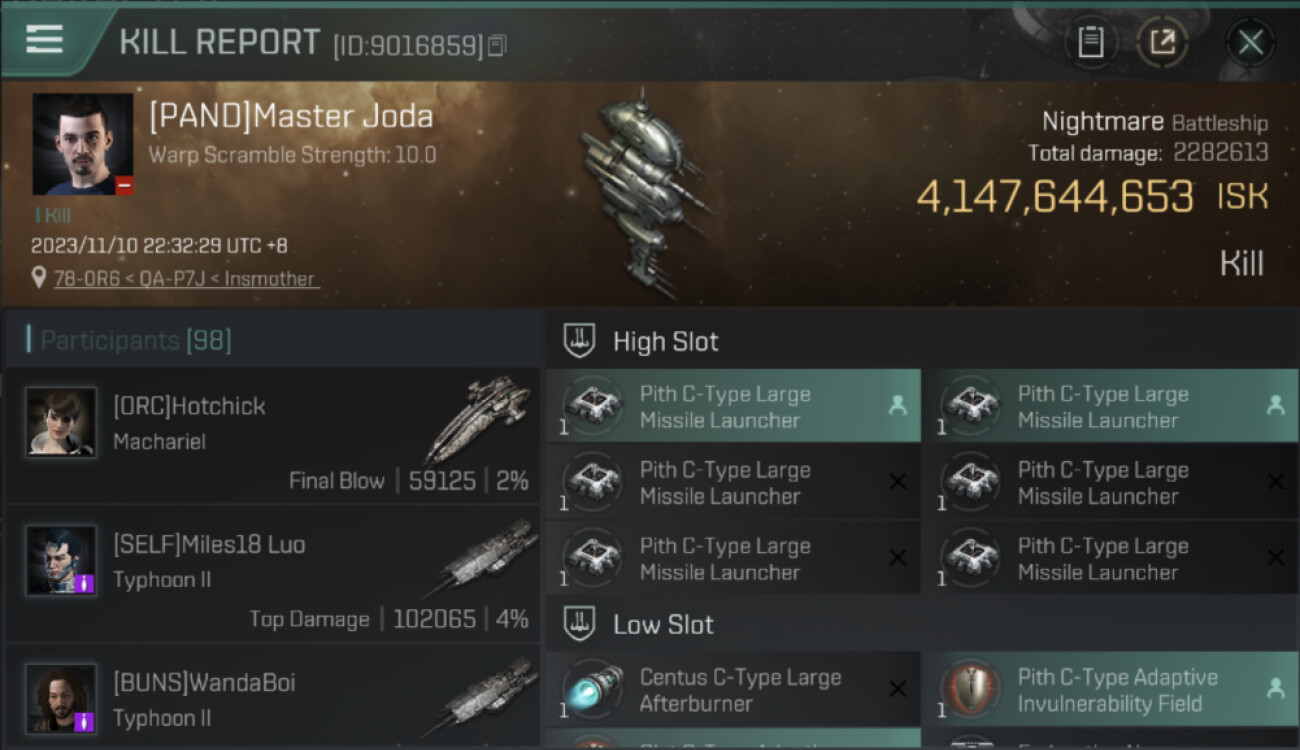
Task: Click the Adaptive Invulnerability Field shield icon
Action: [971, 689]
